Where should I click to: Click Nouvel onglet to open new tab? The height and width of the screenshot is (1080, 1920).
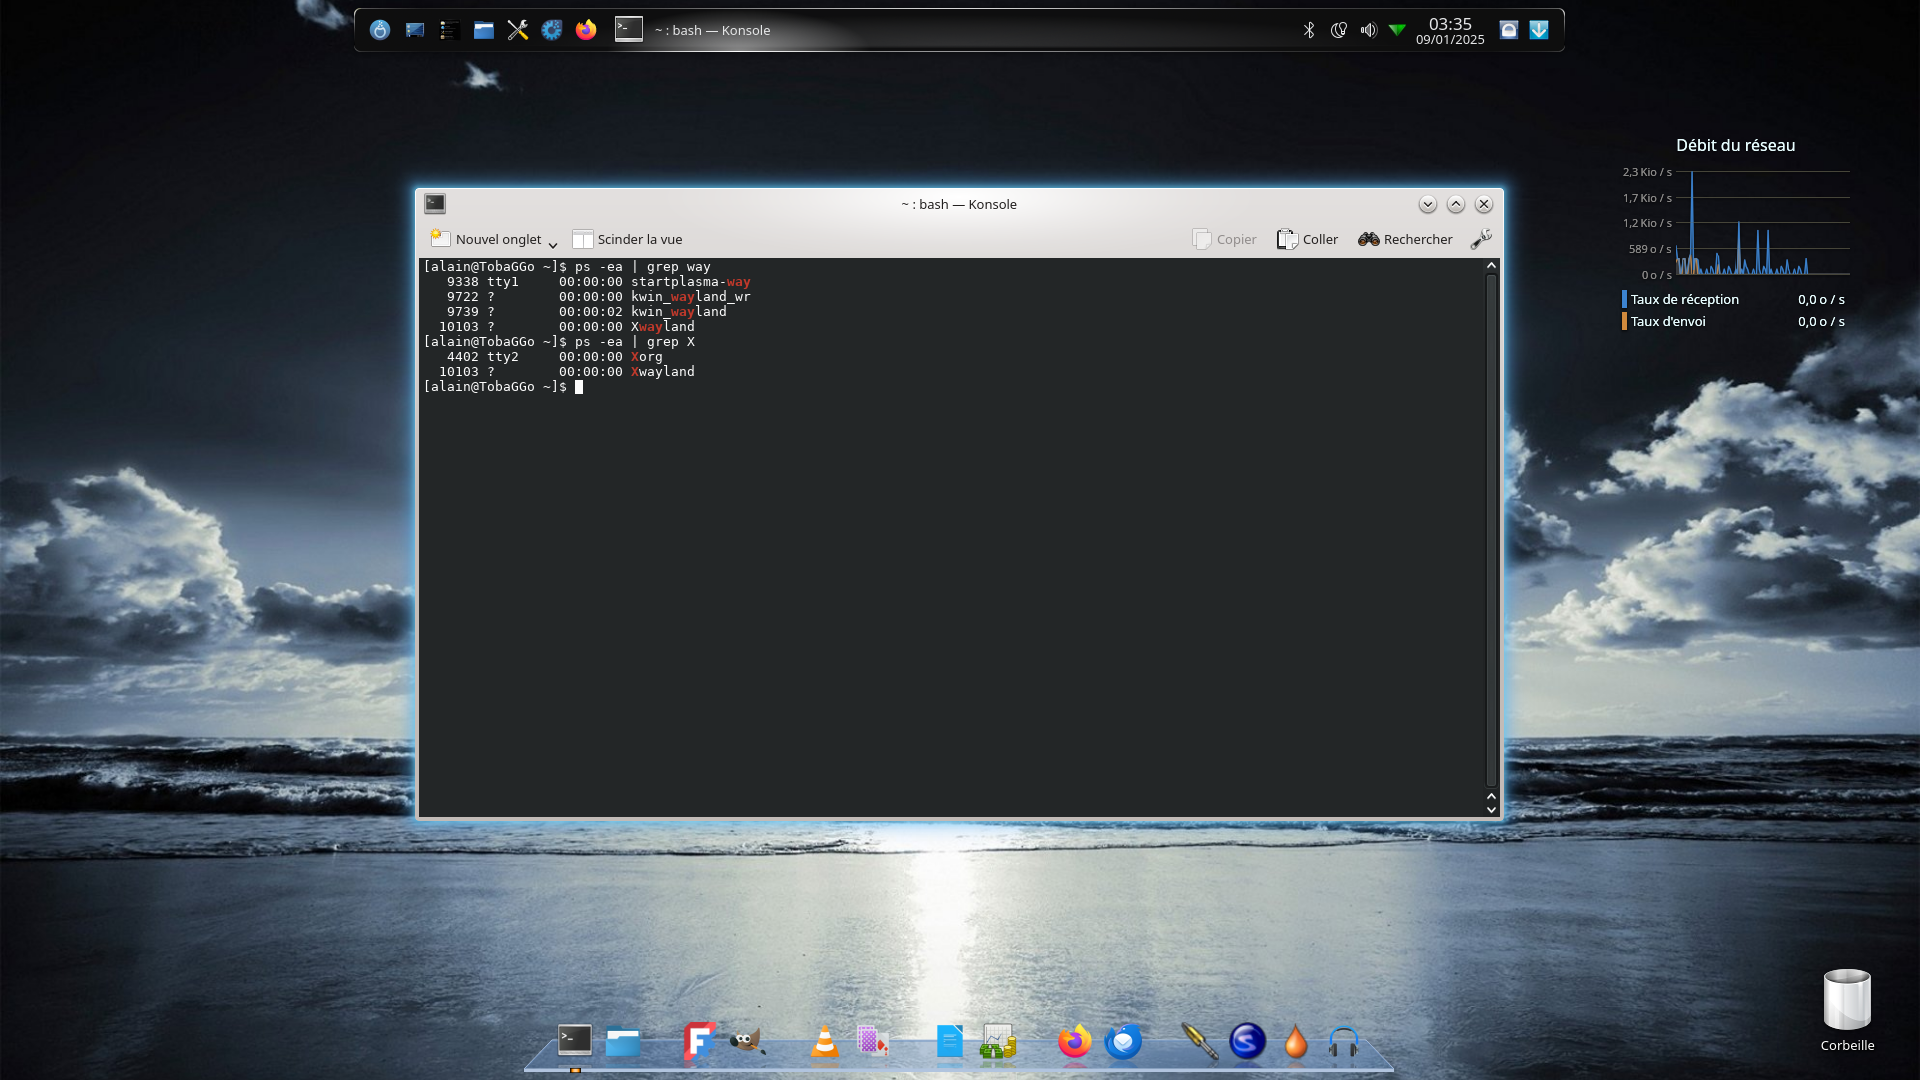486,239
